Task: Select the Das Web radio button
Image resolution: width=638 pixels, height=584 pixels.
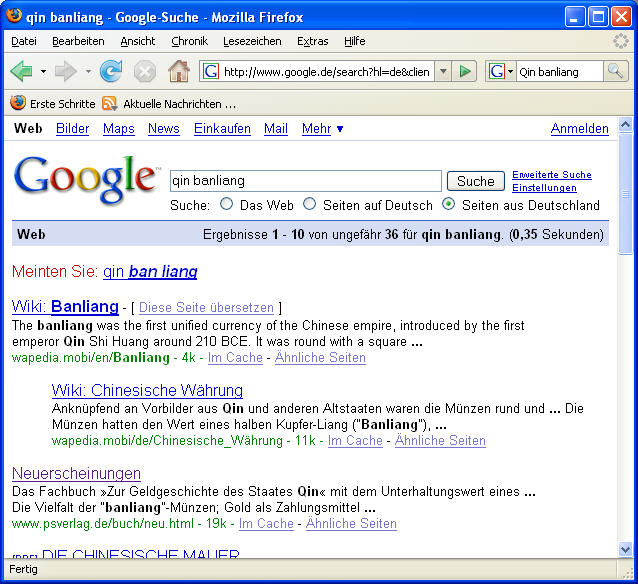Action: click(227, 203)
